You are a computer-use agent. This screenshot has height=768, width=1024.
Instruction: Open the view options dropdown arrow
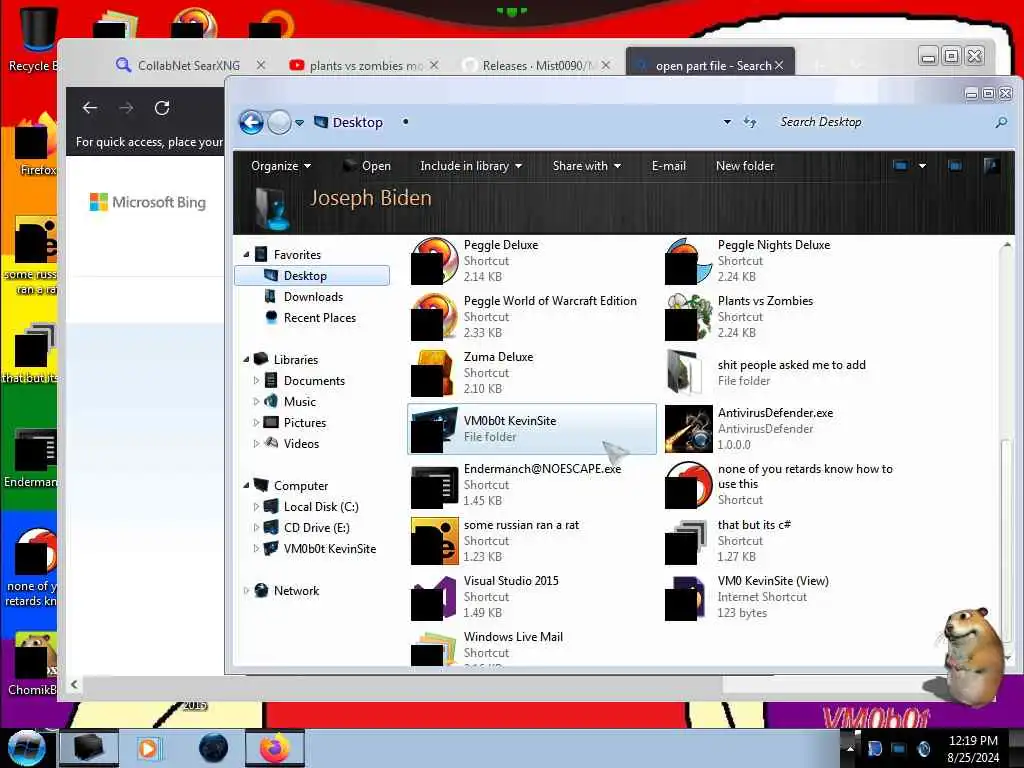click(922, 166)
